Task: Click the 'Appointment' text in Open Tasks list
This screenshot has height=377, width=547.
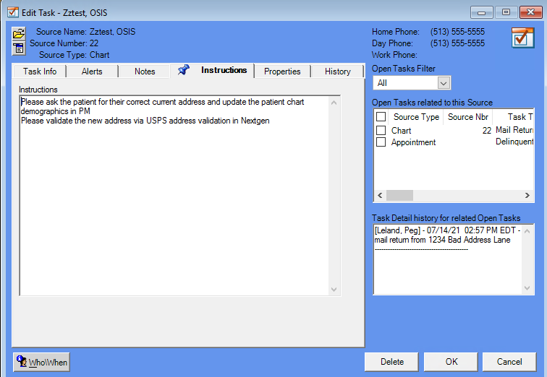Action: (x=413, y=142)
